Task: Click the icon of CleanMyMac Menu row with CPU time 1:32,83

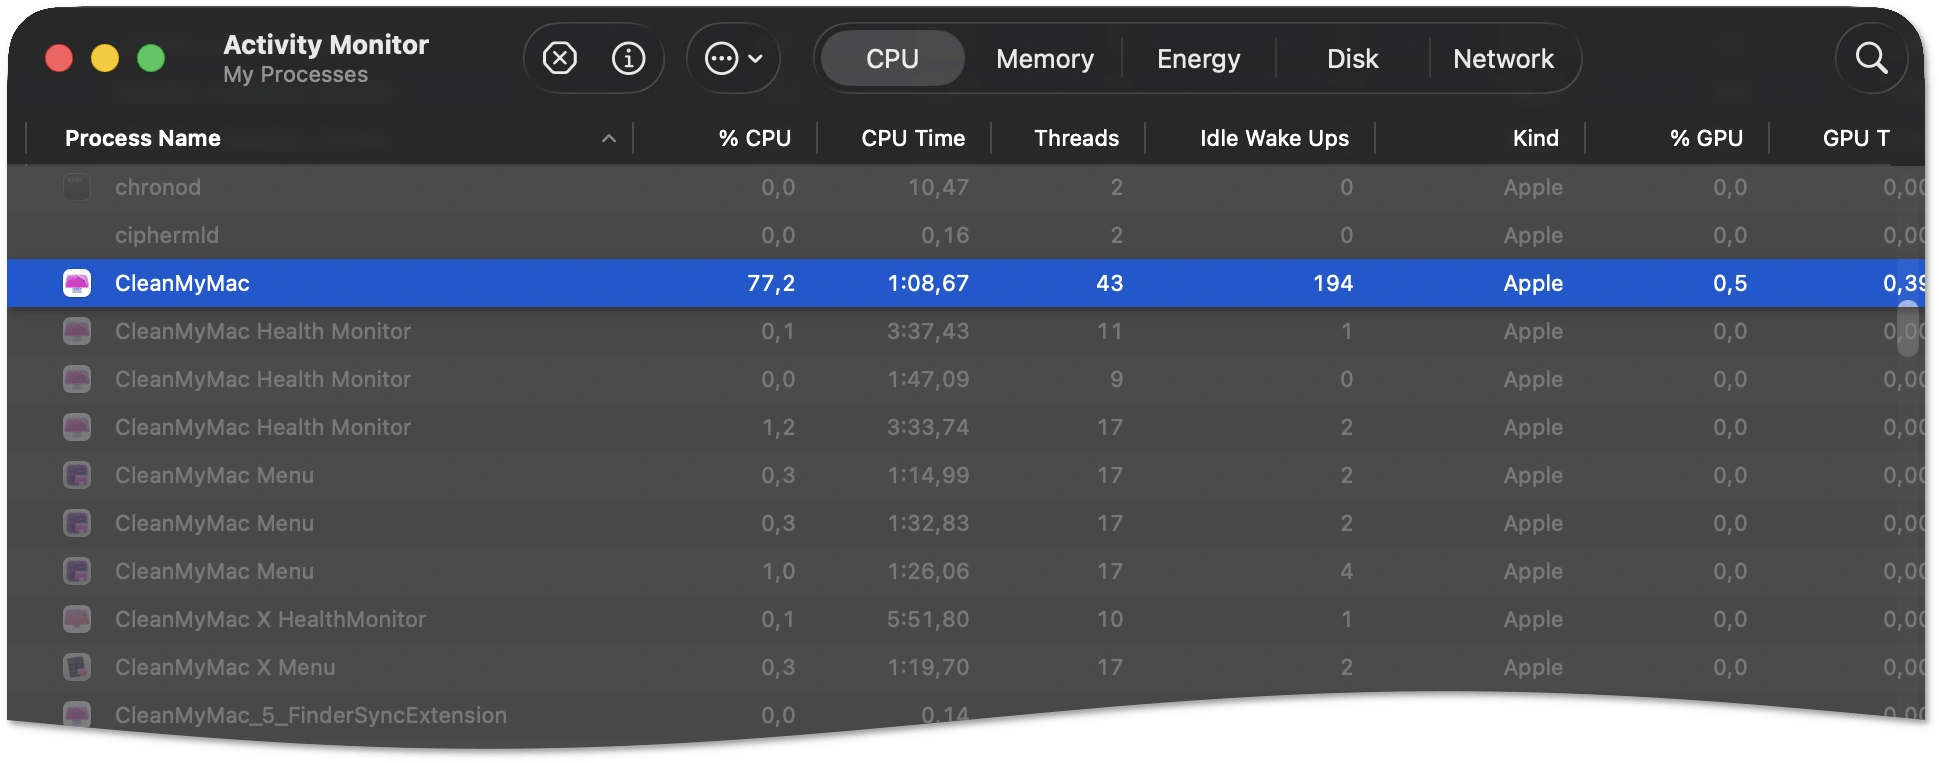Action: [77, 523]
